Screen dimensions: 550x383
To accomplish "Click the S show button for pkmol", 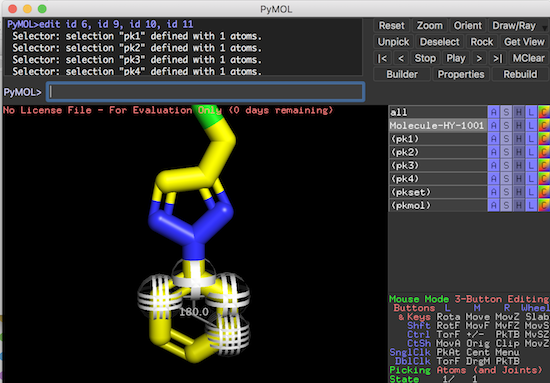I will [x=506, y=206].
